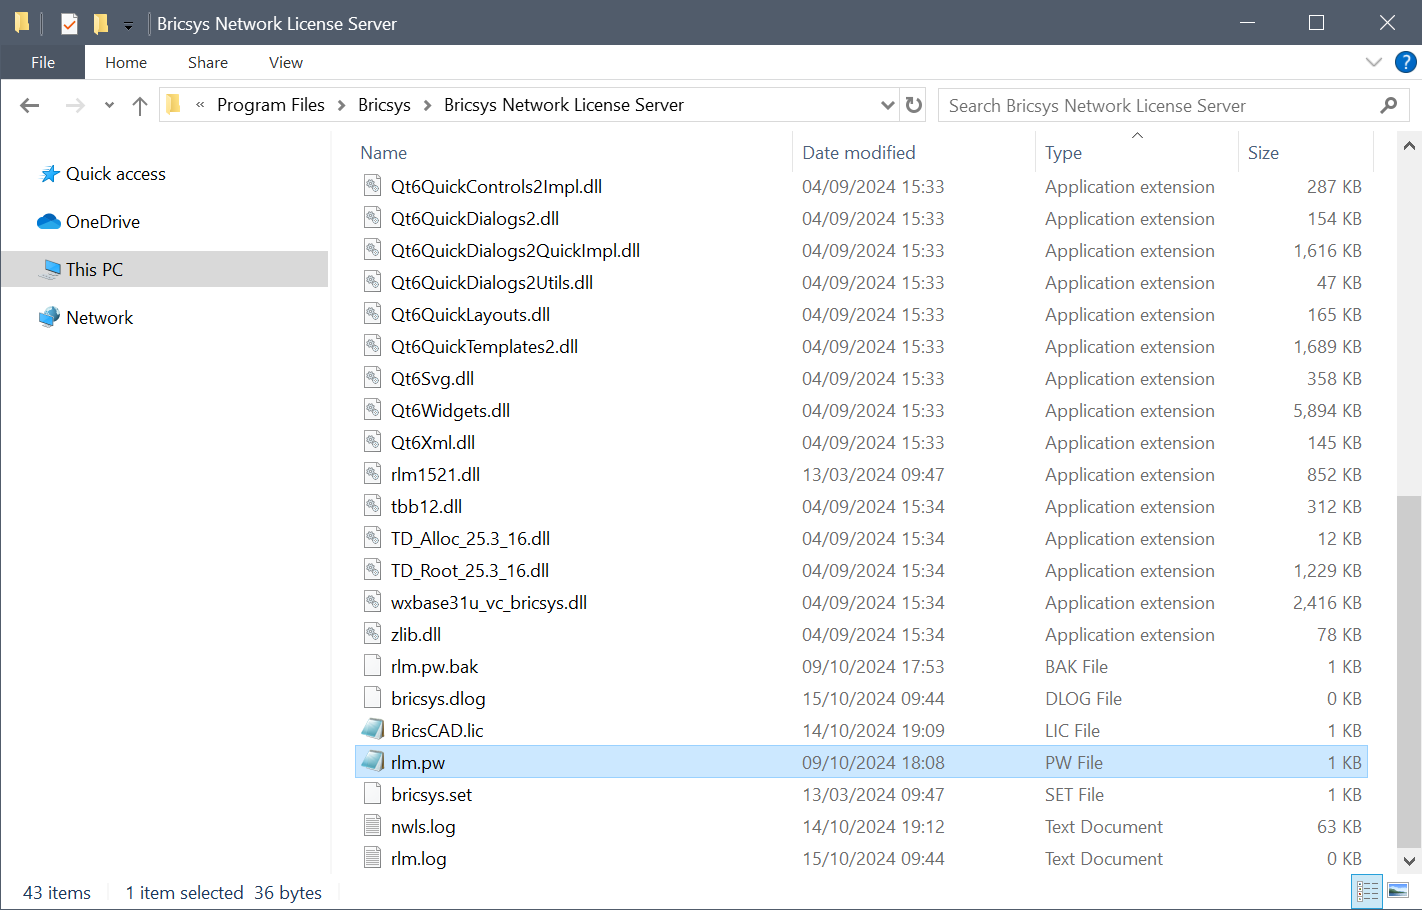
Task: Open the recent locations dropdown arrow
Action: point(109,105)
